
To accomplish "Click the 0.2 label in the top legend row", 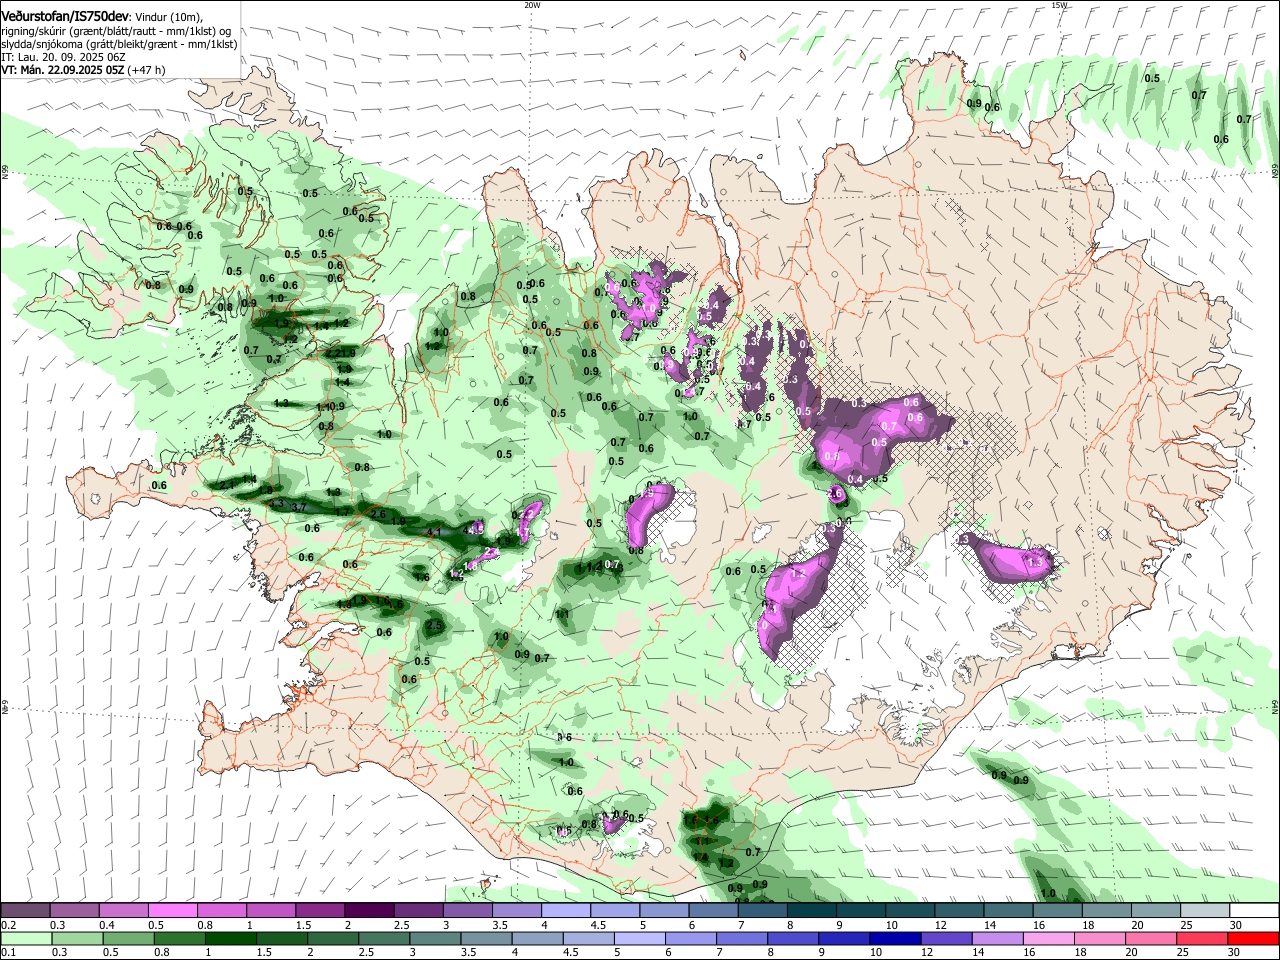I will [8, 925].
